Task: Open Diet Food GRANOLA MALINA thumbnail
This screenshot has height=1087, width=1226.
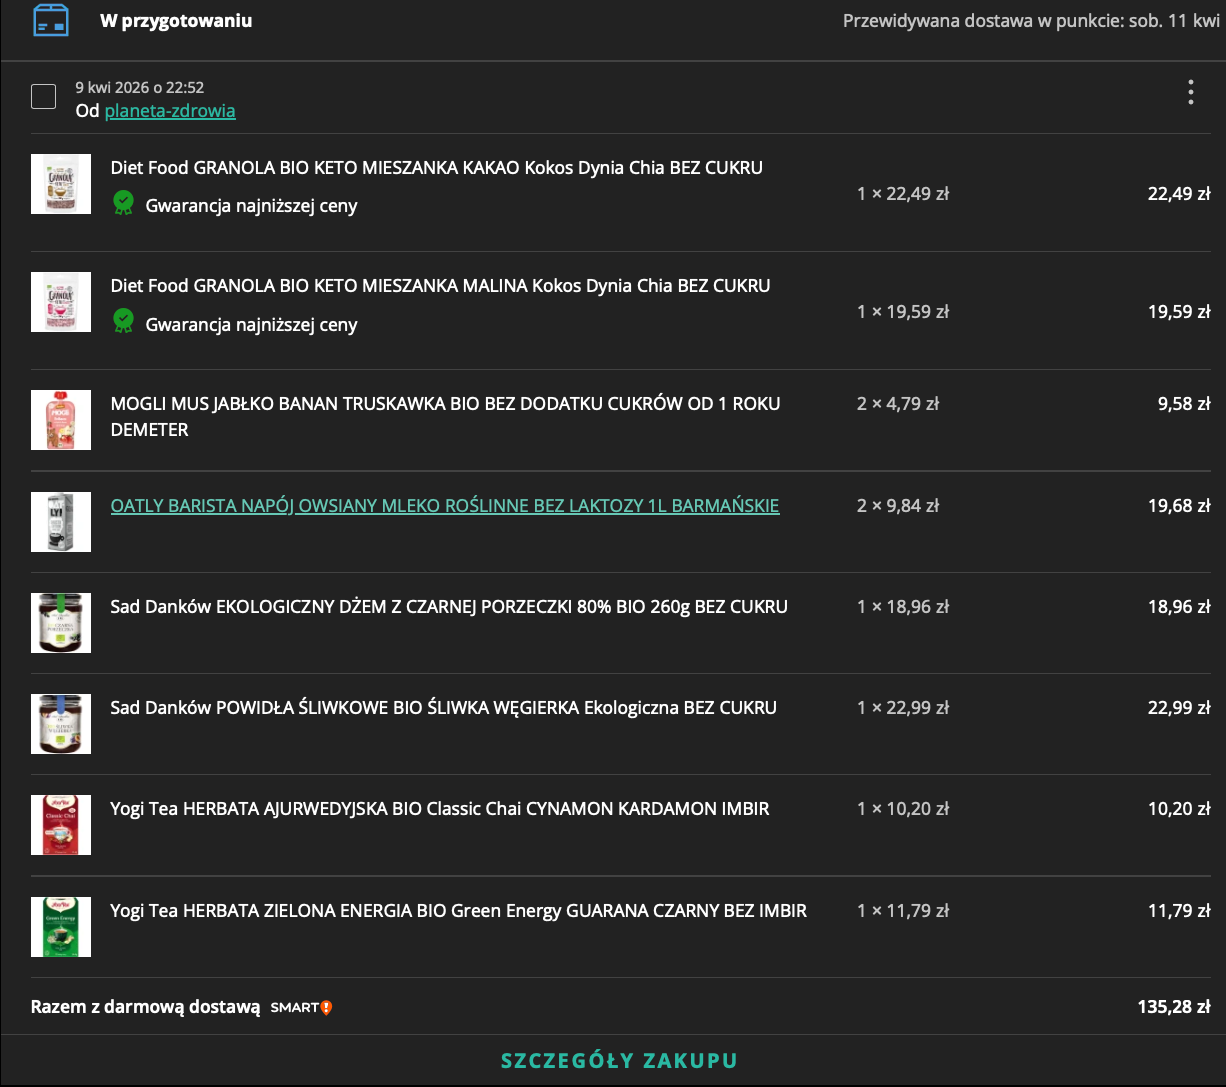Action: 61,302
